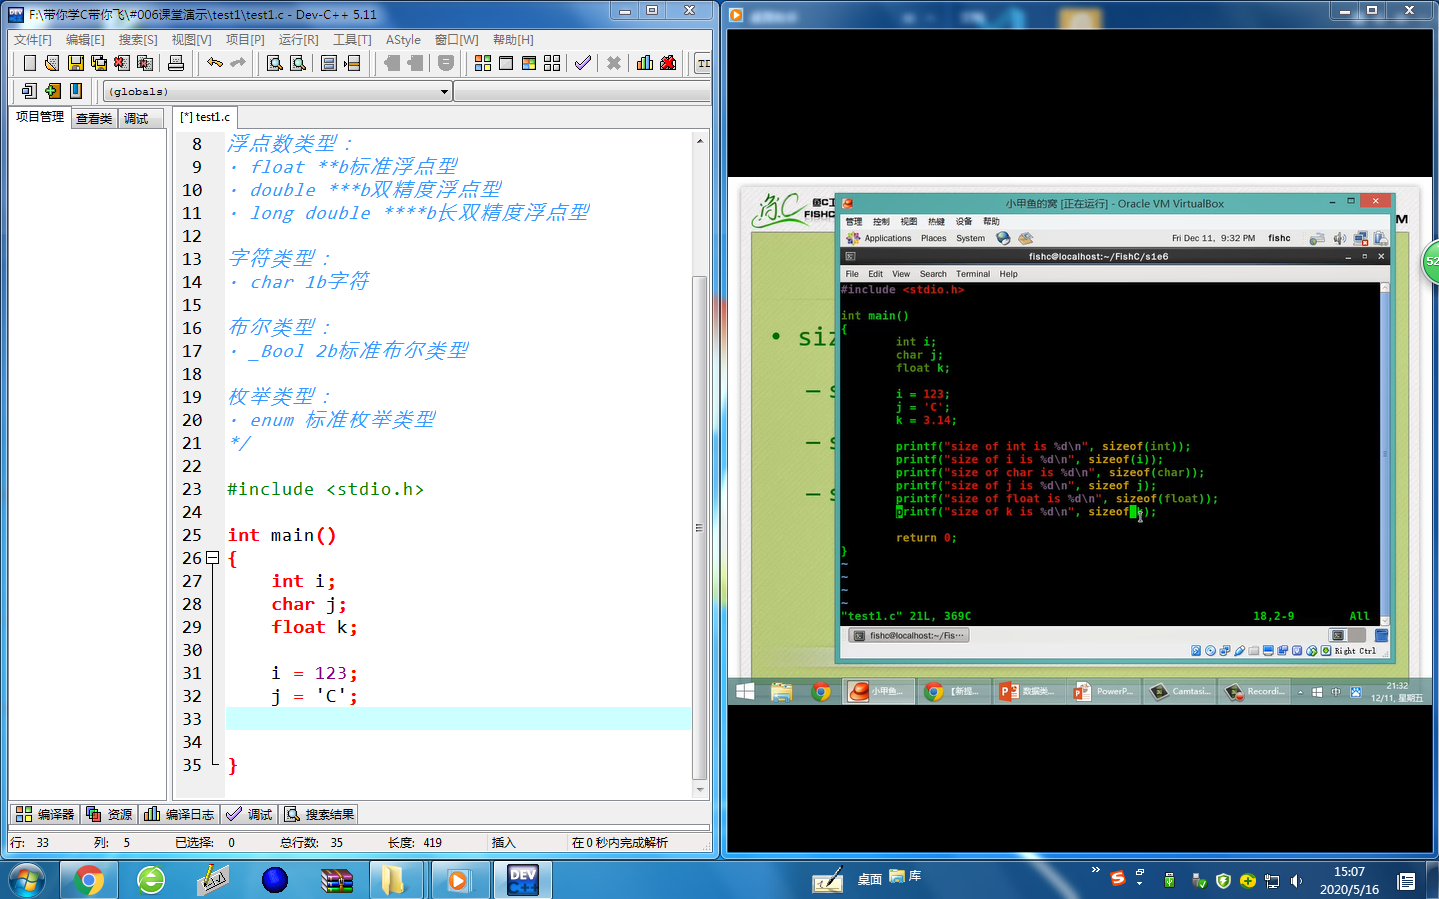Screen dimensions: 1439x899
Task: Click the greyed Unindent toolbar icon
Action: tap(392, 63)
